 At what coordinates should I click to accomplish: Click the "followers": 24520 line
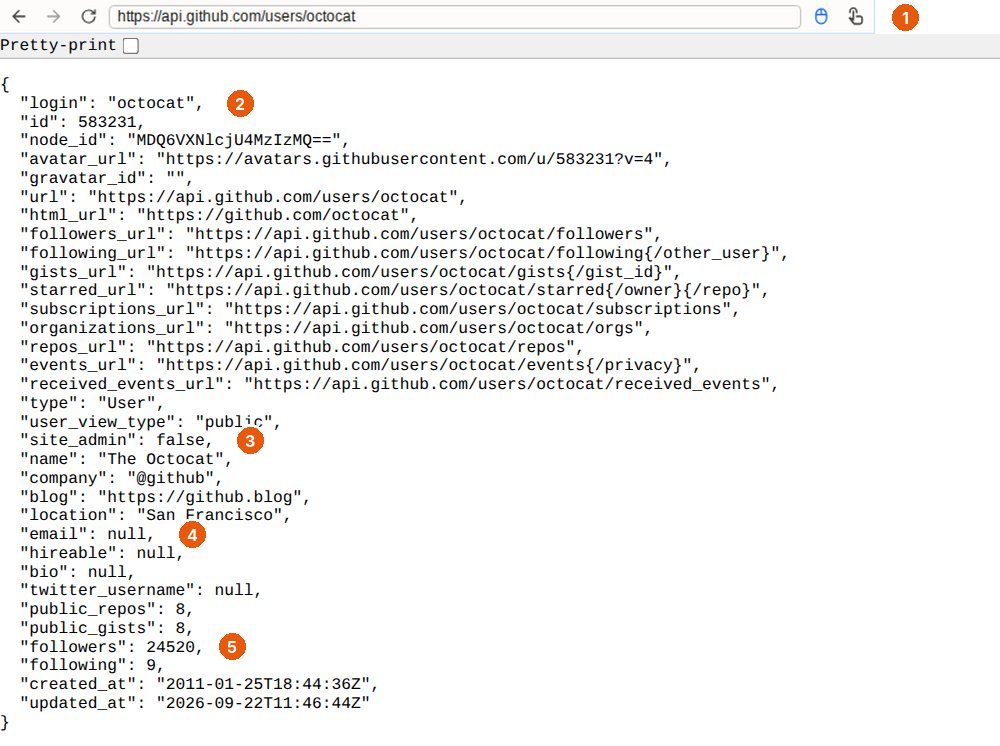click(111, 647)
